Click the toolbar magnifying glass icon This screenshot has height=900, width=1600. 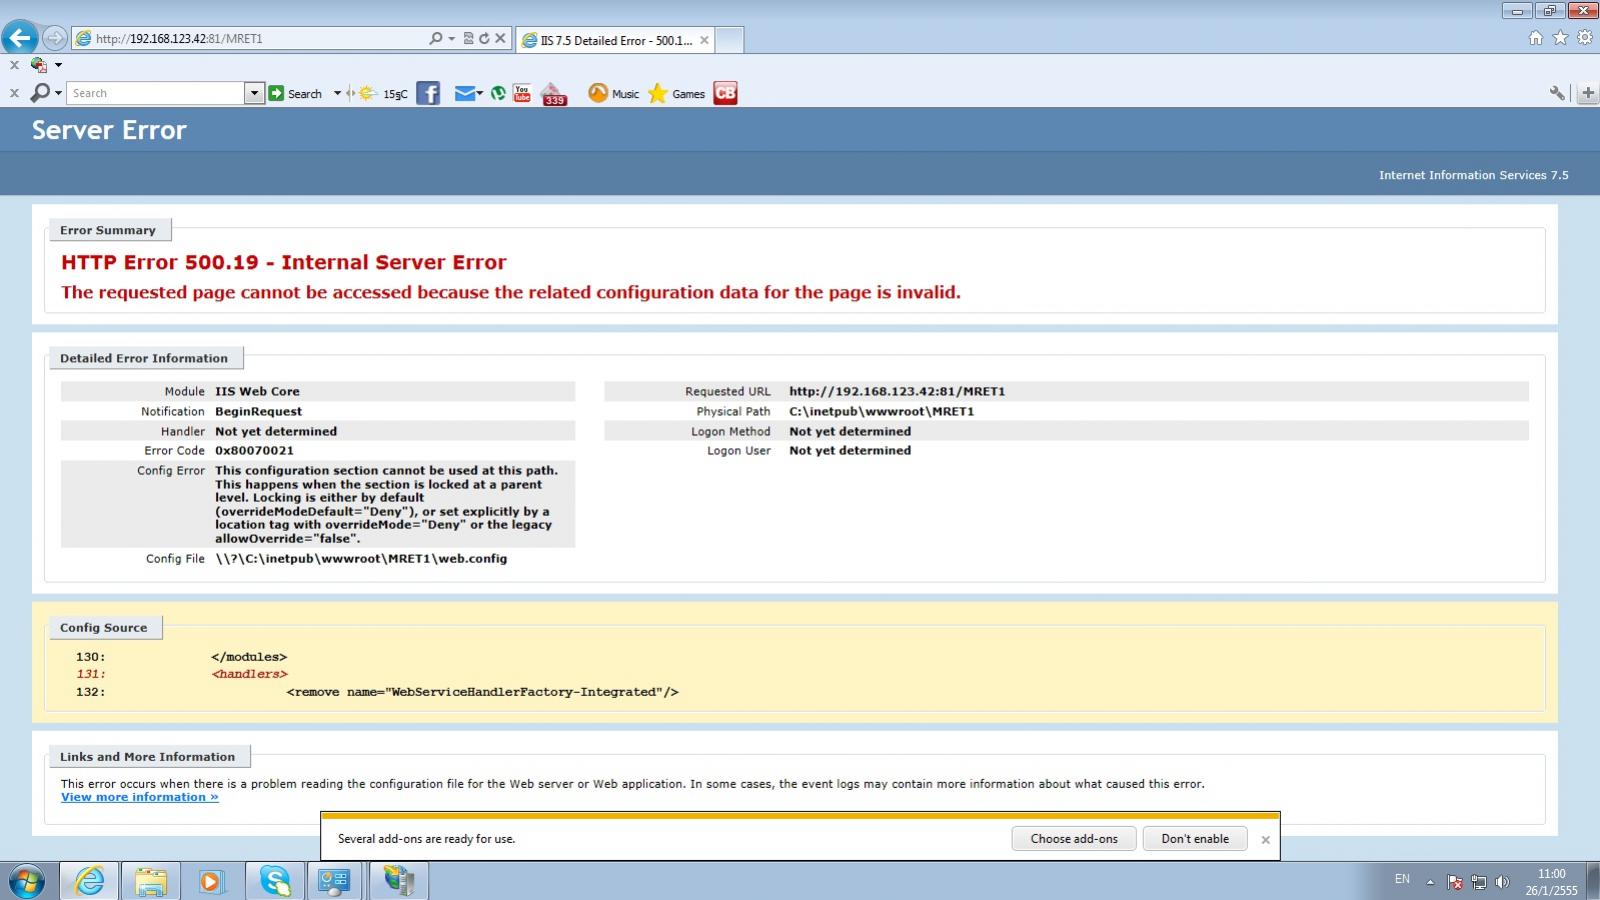click(40, 93)
